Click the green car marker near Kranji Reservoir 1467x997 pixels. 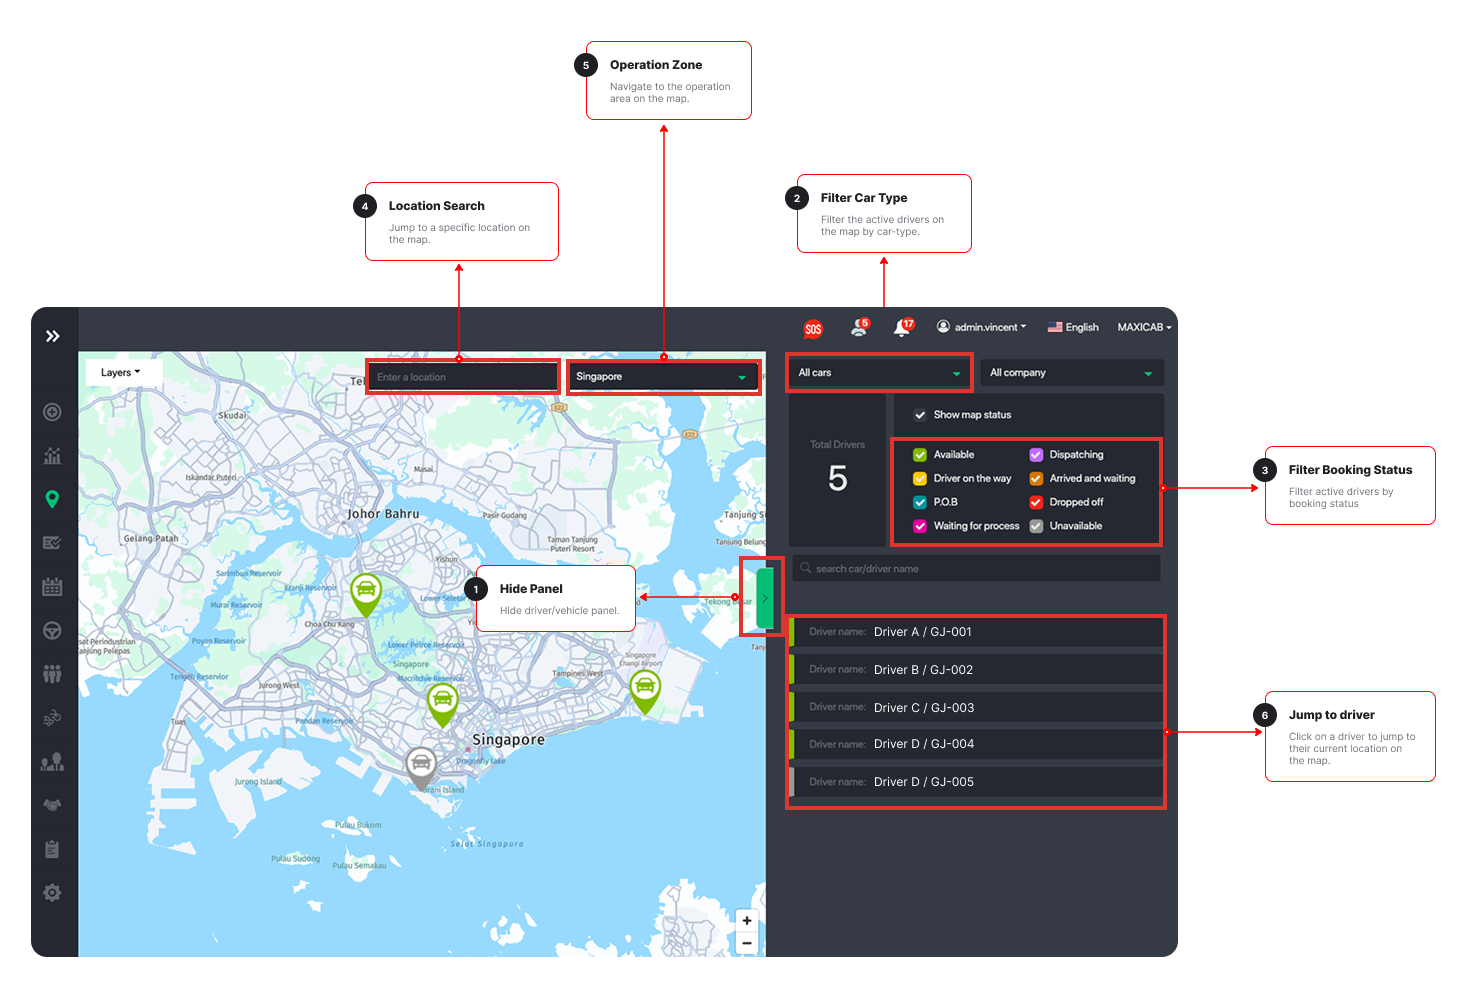point(366,593)
